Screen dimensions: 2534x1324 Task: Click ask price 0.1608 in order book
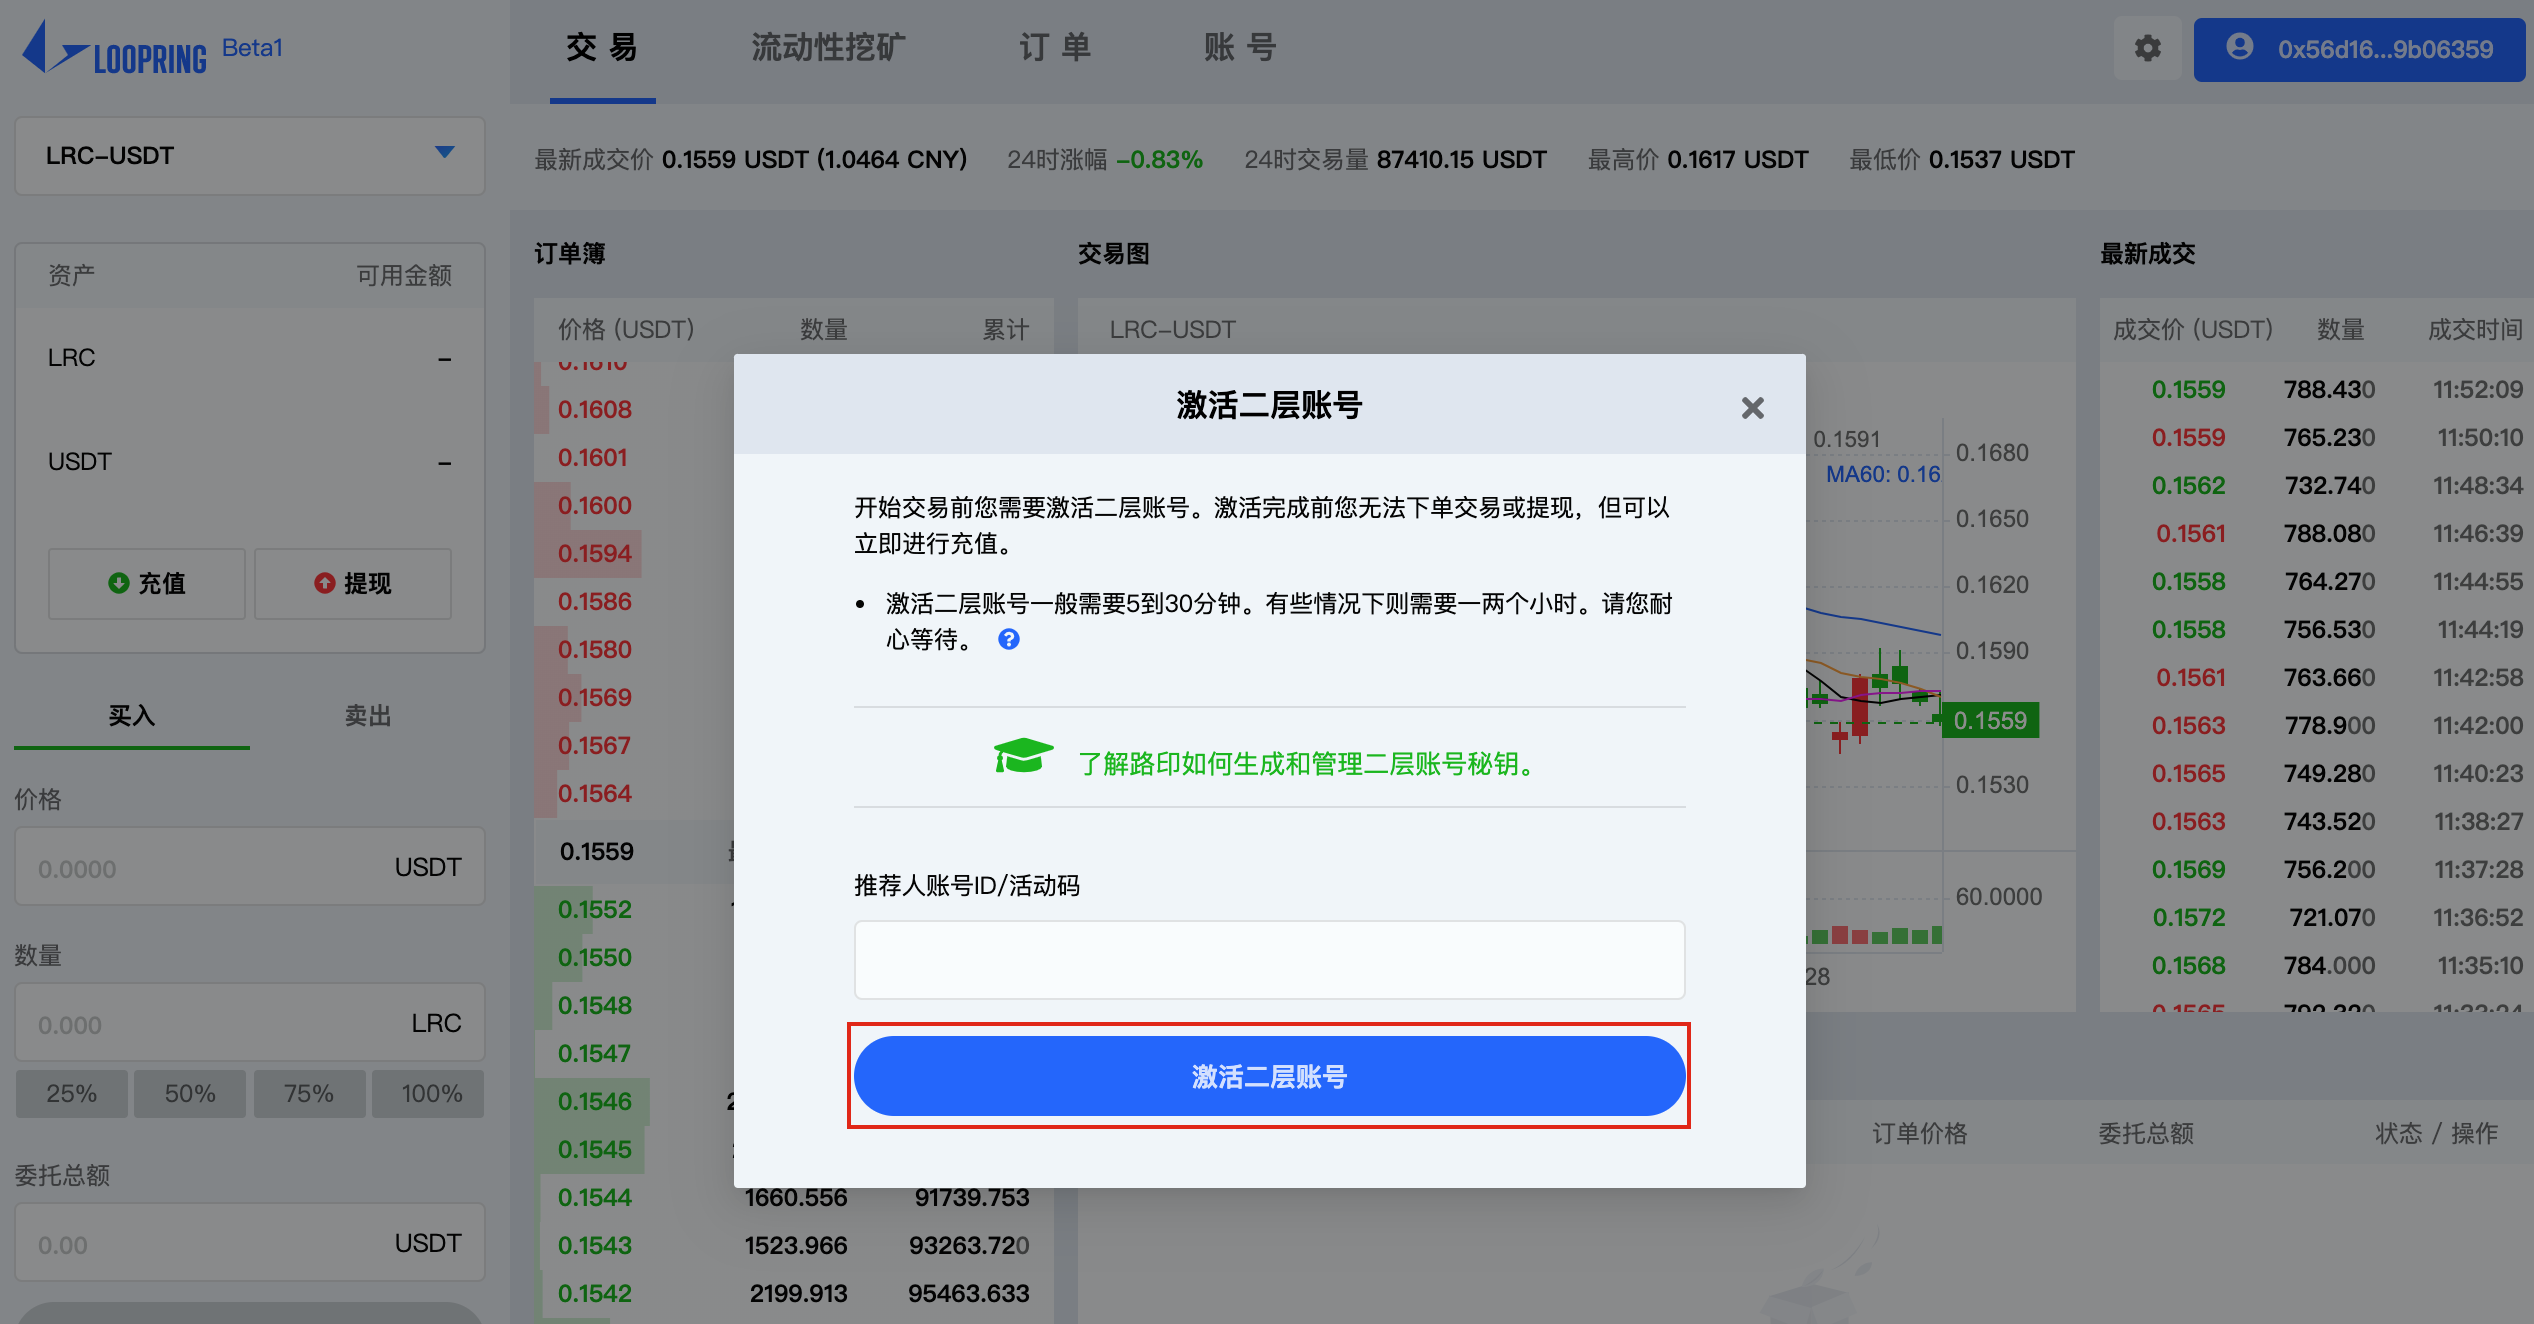[595, 409]
